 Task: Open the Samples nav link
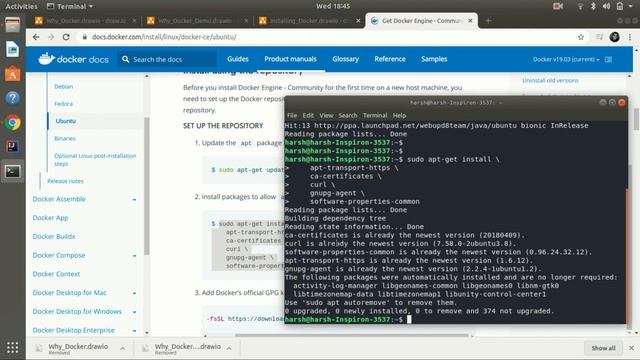tap(434, 59)
